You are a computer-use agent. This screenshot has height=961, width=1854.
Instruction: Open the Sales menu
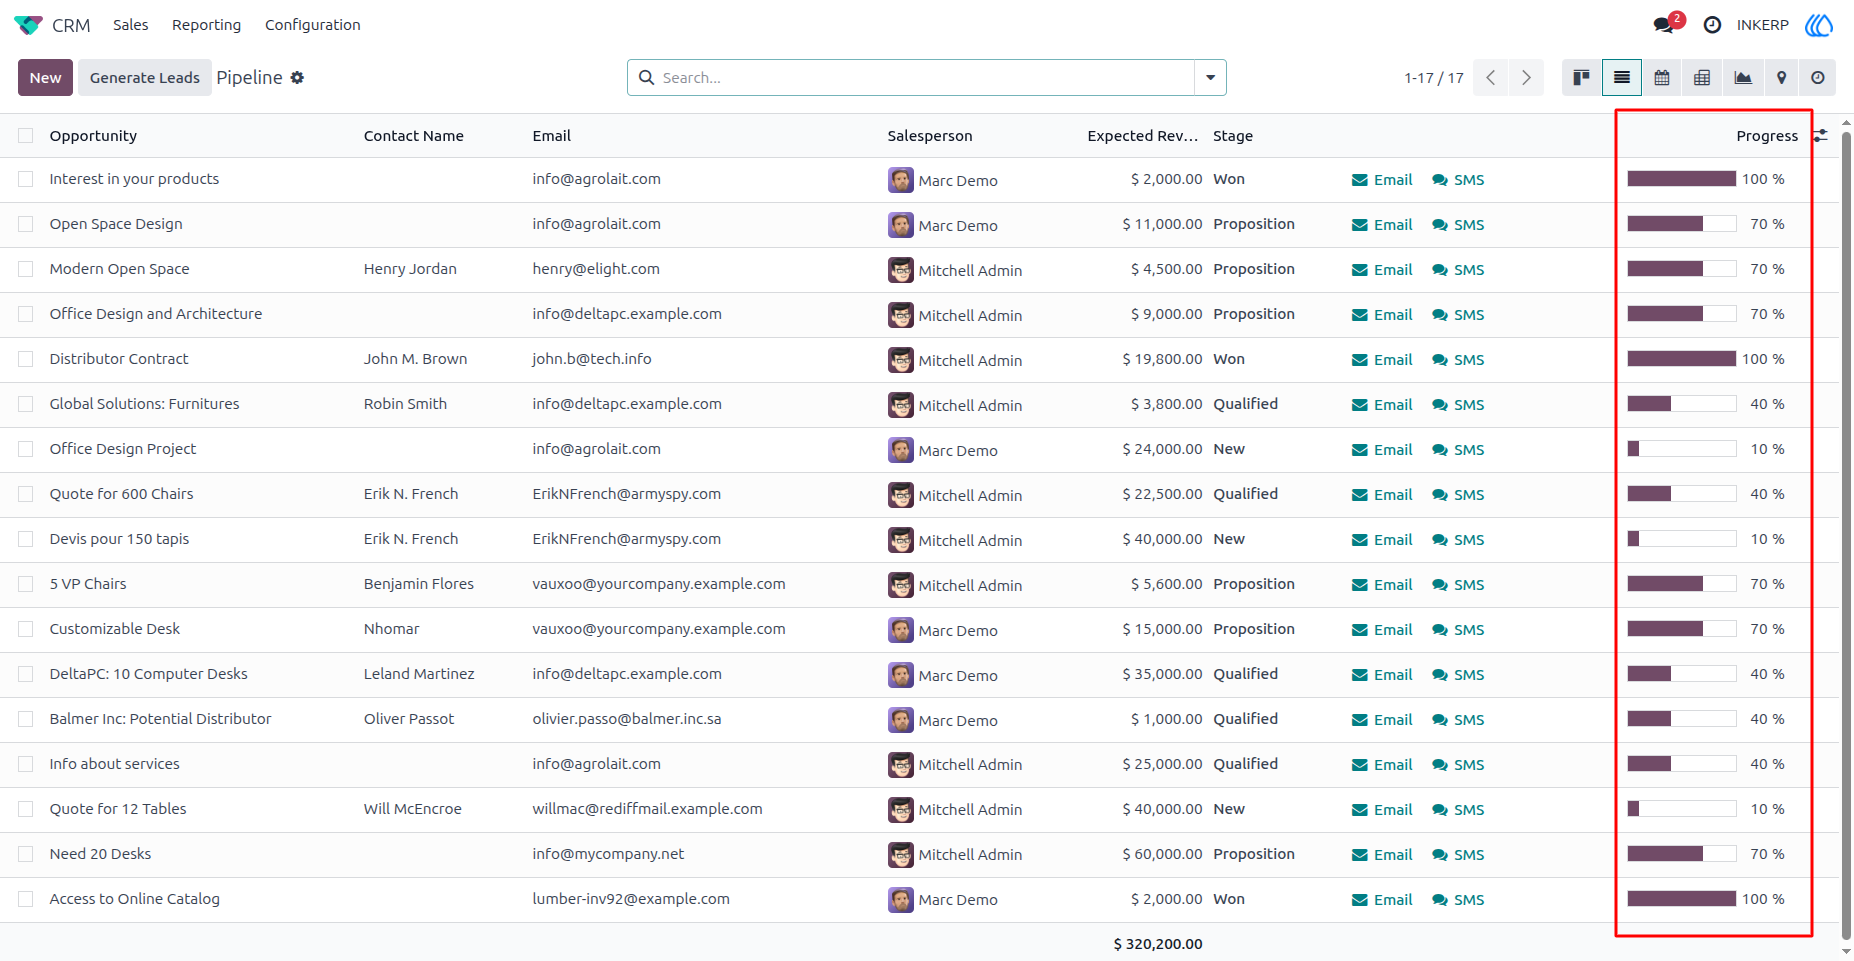130,25
